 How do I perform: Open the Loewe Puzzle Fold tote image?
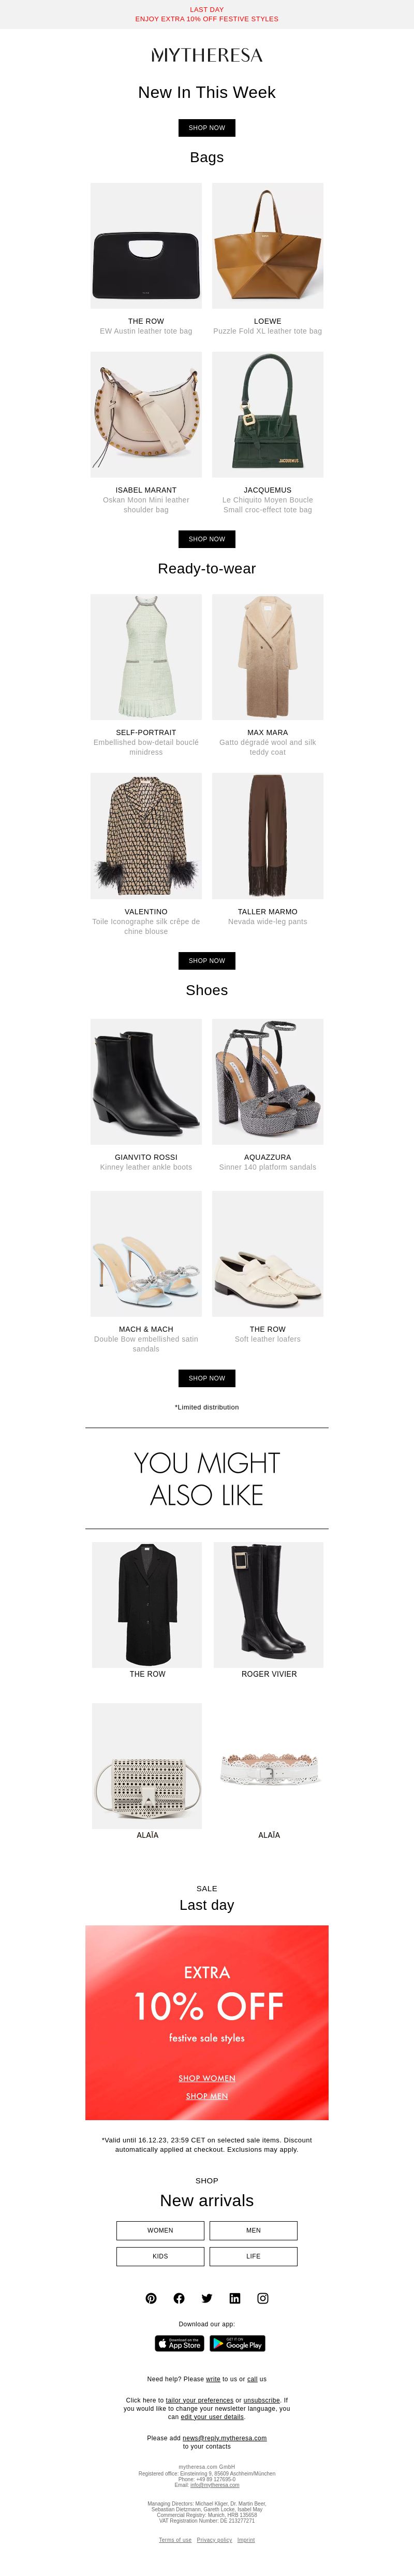[268, 245]
